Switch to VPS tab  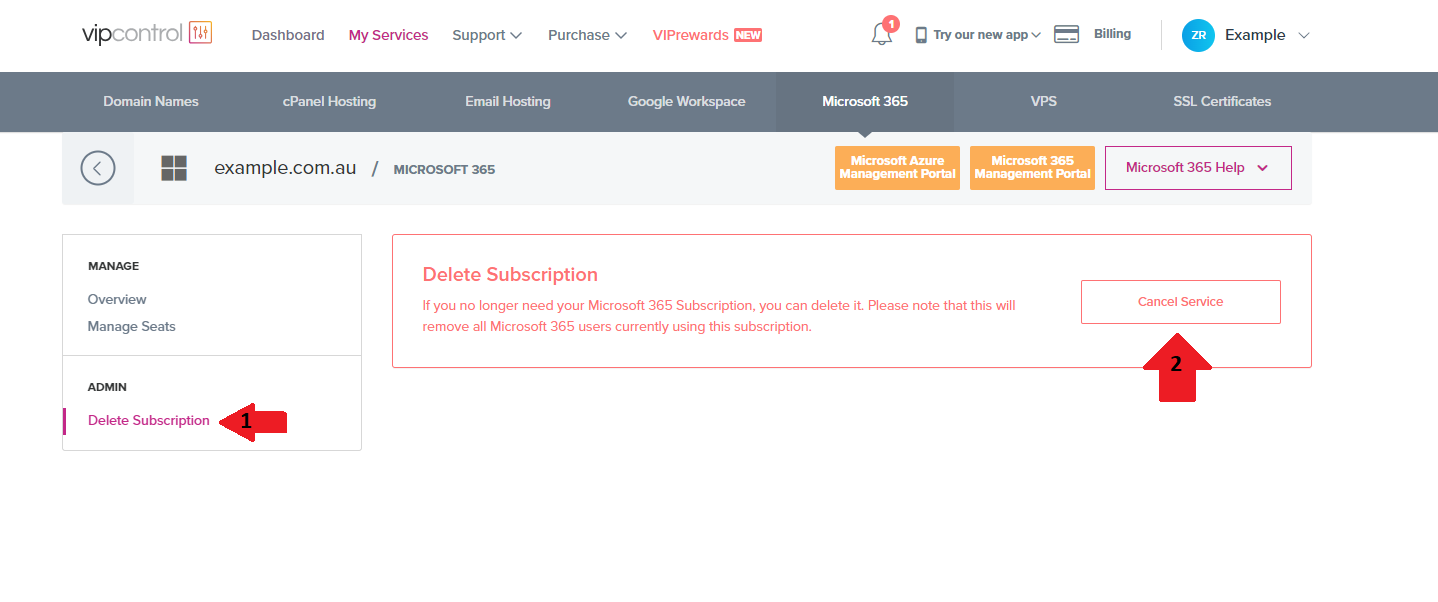(1044, 101)
